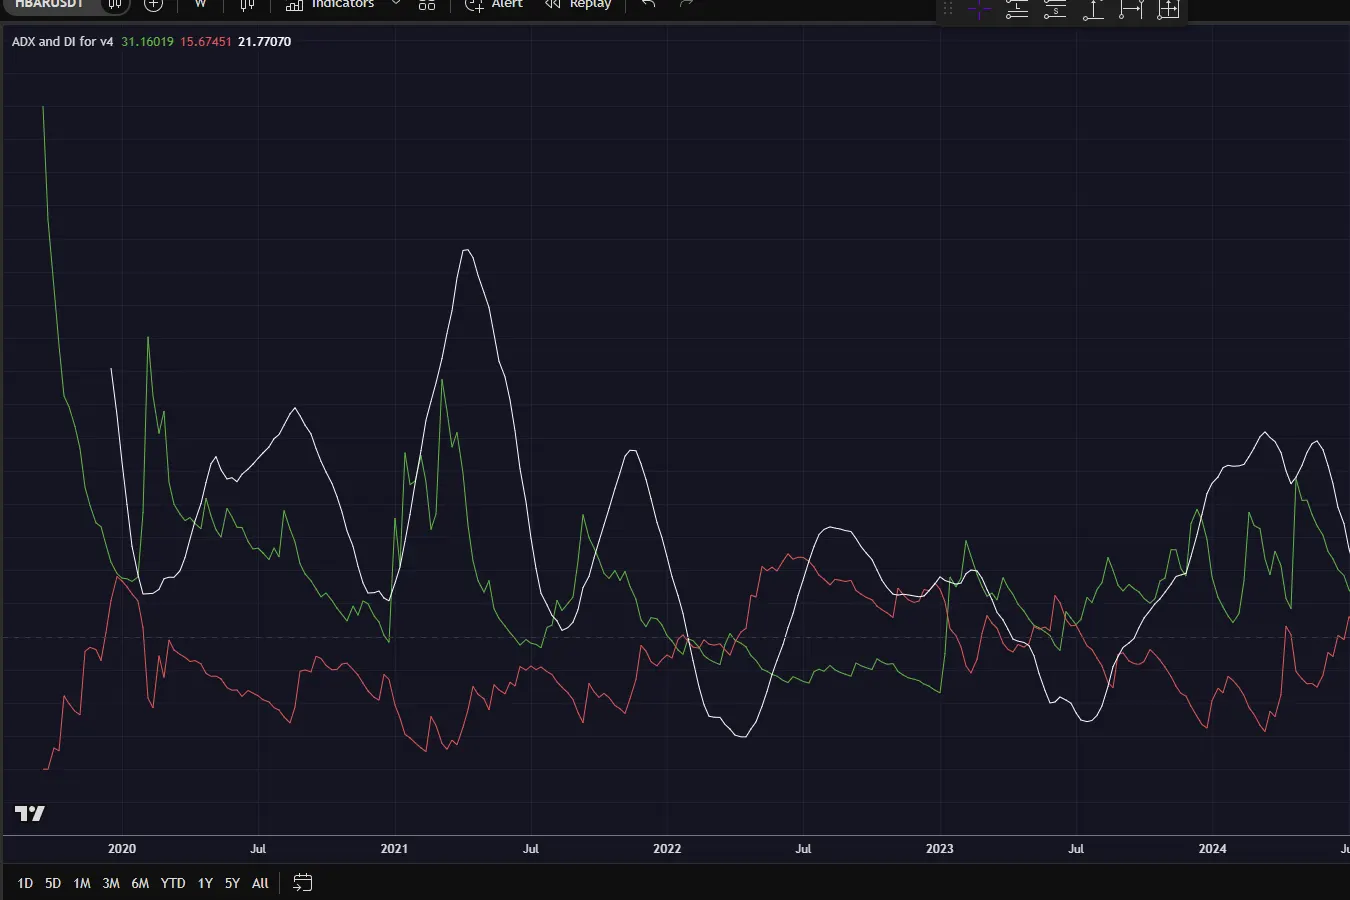Open the indicator templates grid icon
Image resolution: width=1350 pixels, height=900 pixels.
tap(427, 5)
